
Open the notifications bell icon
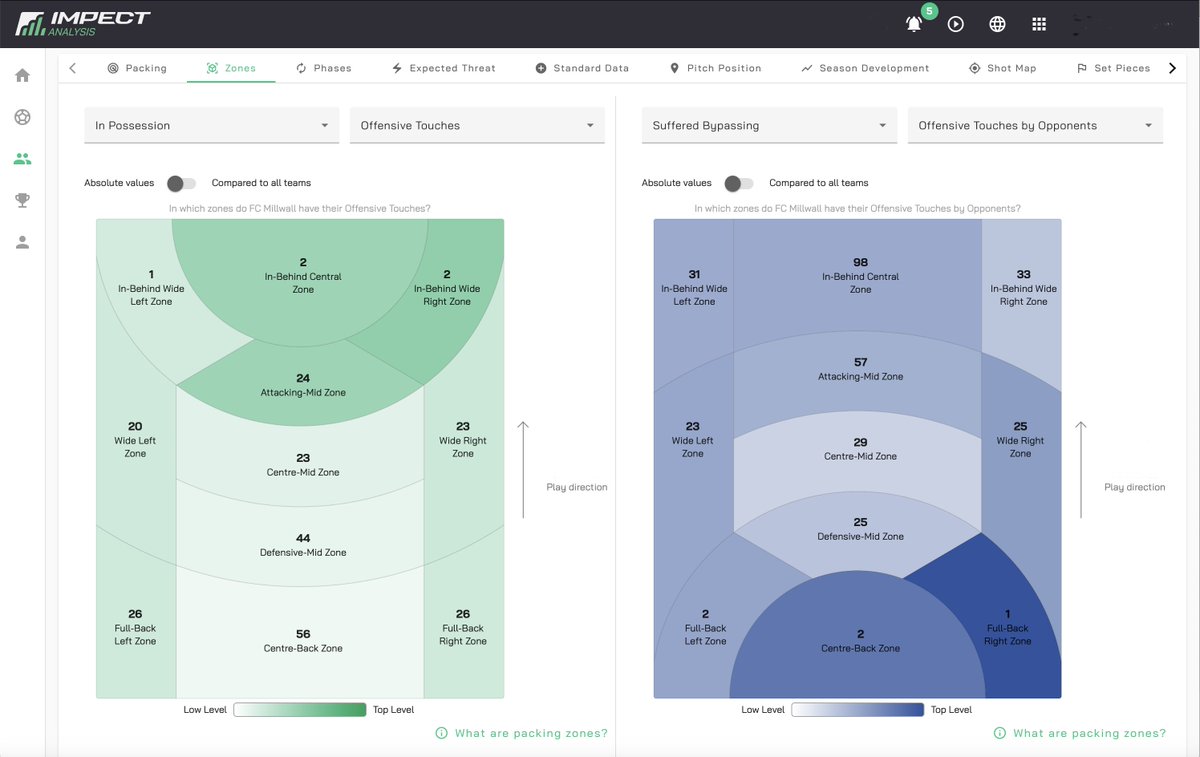point(914,24)
